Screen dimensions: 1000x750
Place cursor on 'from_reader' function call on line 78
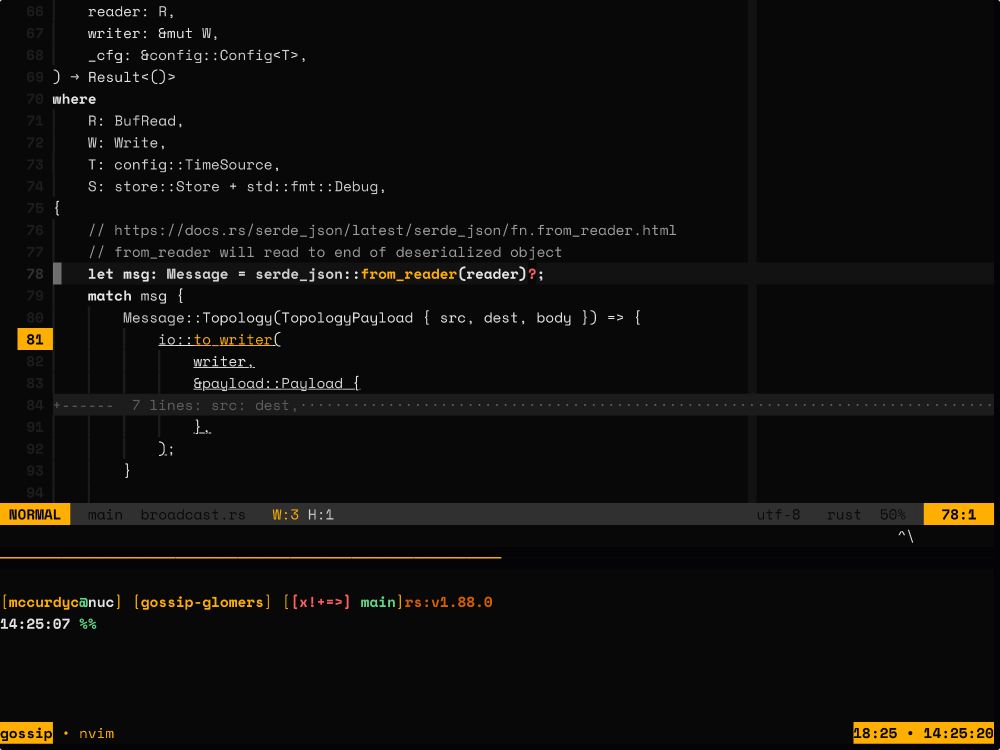pos(409,274)
